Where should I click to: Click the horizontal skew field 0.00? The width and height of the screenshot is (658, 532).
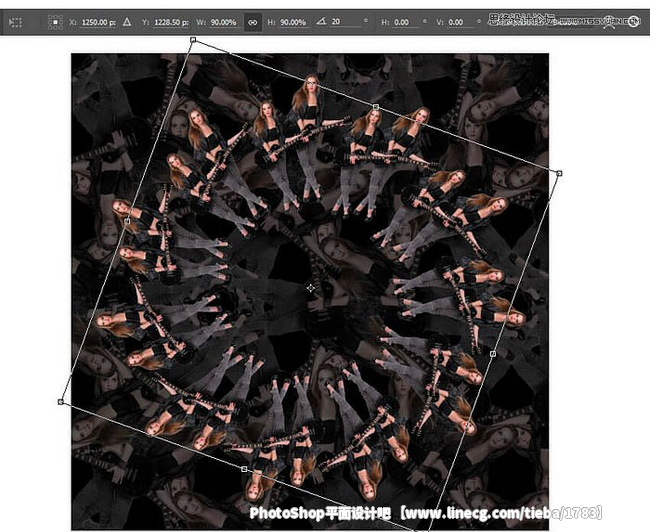(x=407, y=22)
